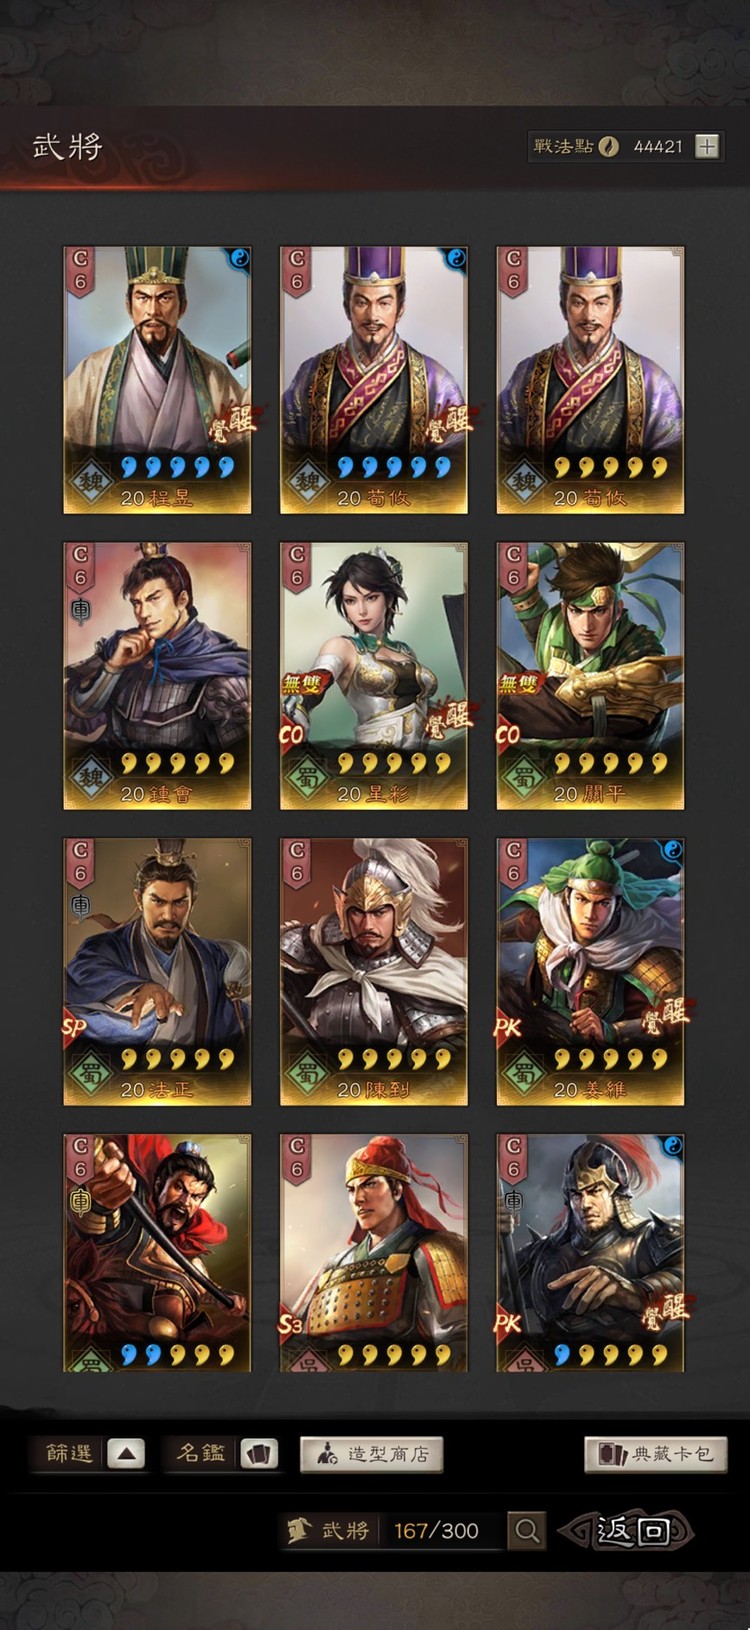Screen dimensions: 750x1630
Task: Open the 造型商店 costume shop
Action: point(371,1454)
